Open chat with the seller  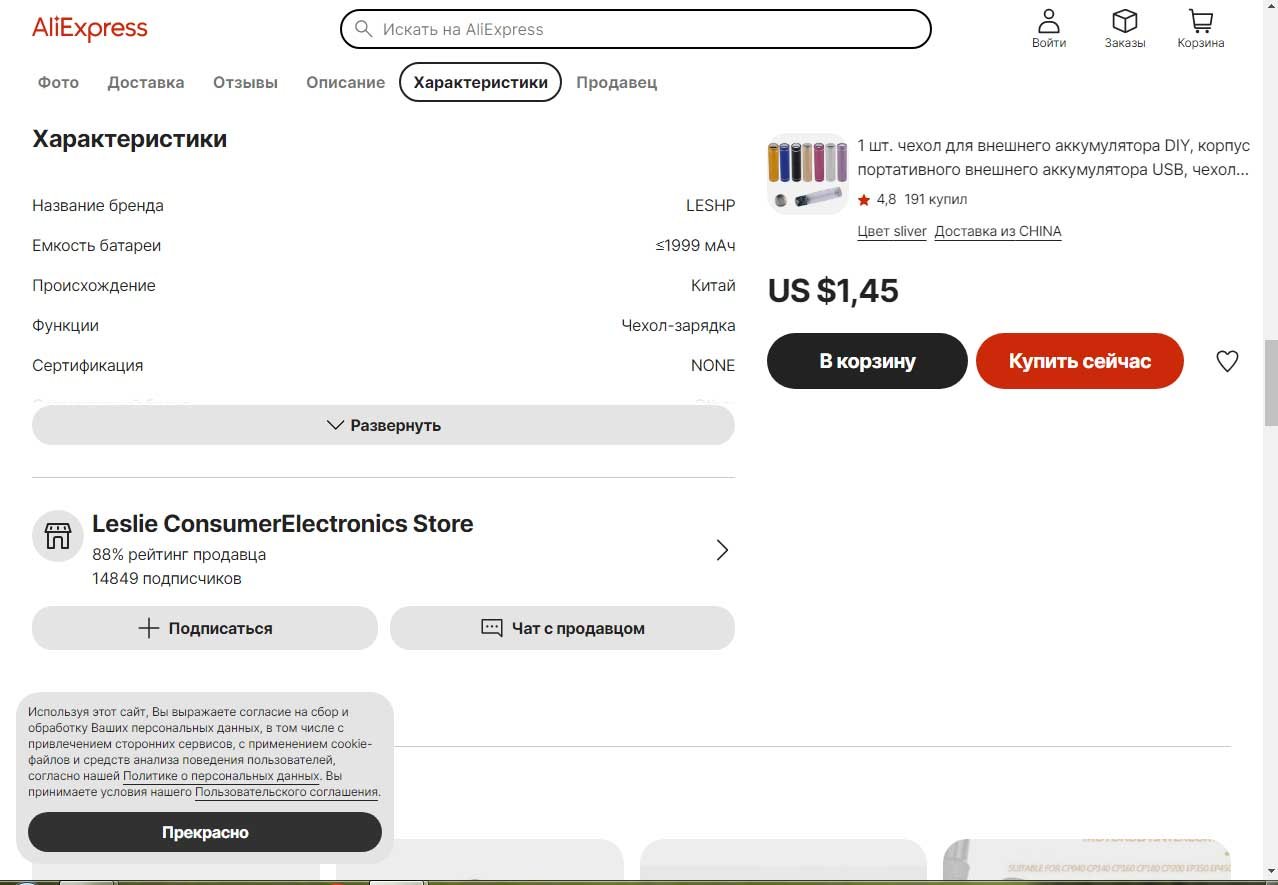pyautogui.click(x=562, y=628)
